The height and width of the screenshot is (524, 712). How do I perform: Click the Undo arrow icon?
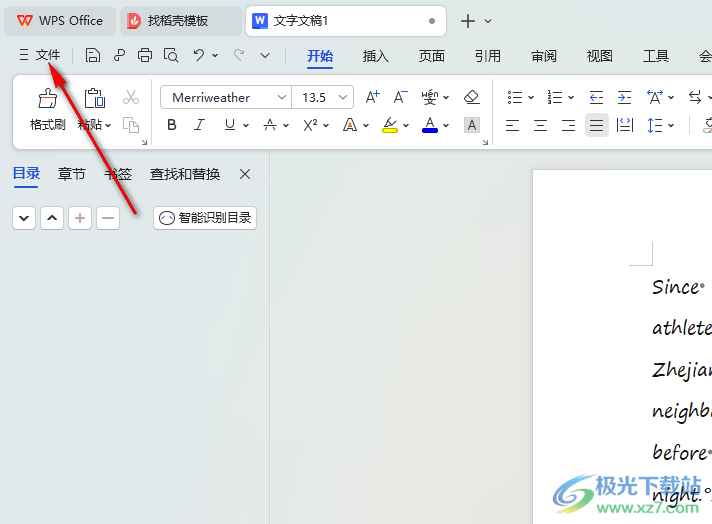click(x=198, y=55)
